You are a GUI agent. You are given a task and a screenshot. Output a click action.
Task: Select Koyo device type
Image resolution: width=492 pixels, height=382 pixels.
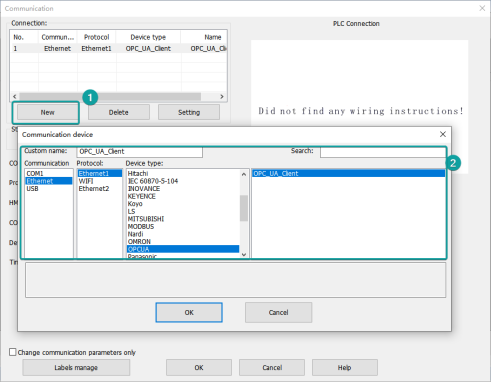(183, 204)
